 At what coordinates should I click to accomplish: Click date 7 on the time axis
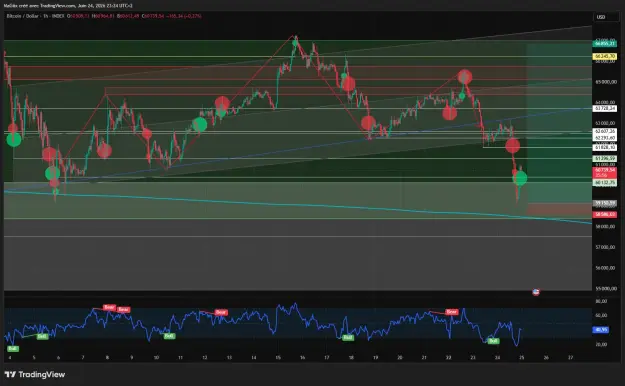[83, 358]
